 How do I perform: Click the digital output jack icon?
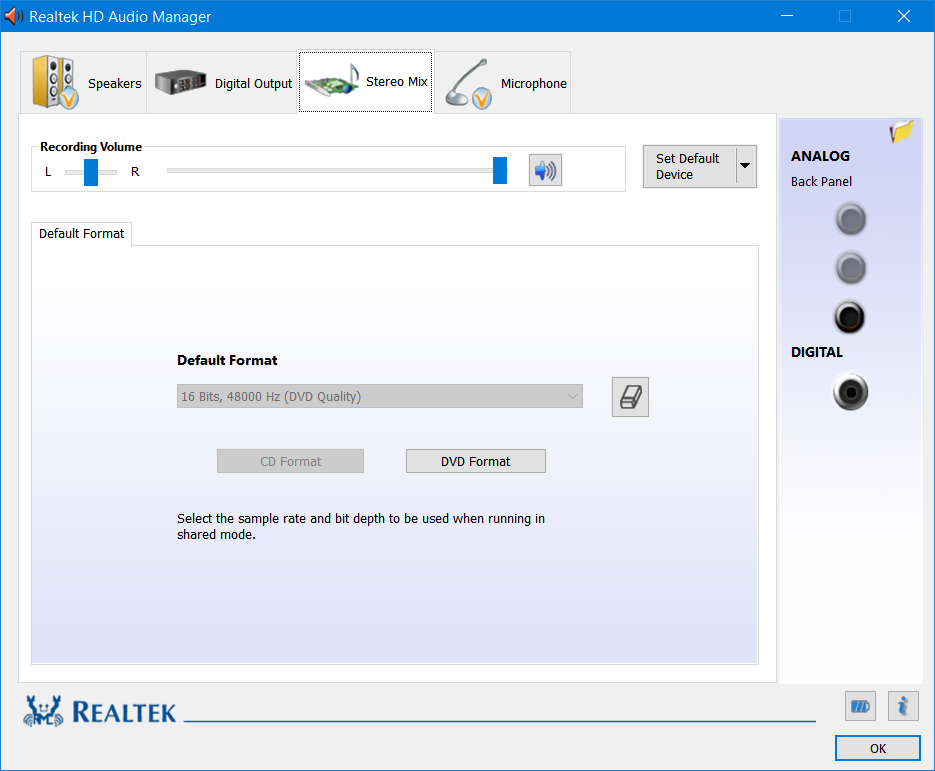tap(850, 392)
